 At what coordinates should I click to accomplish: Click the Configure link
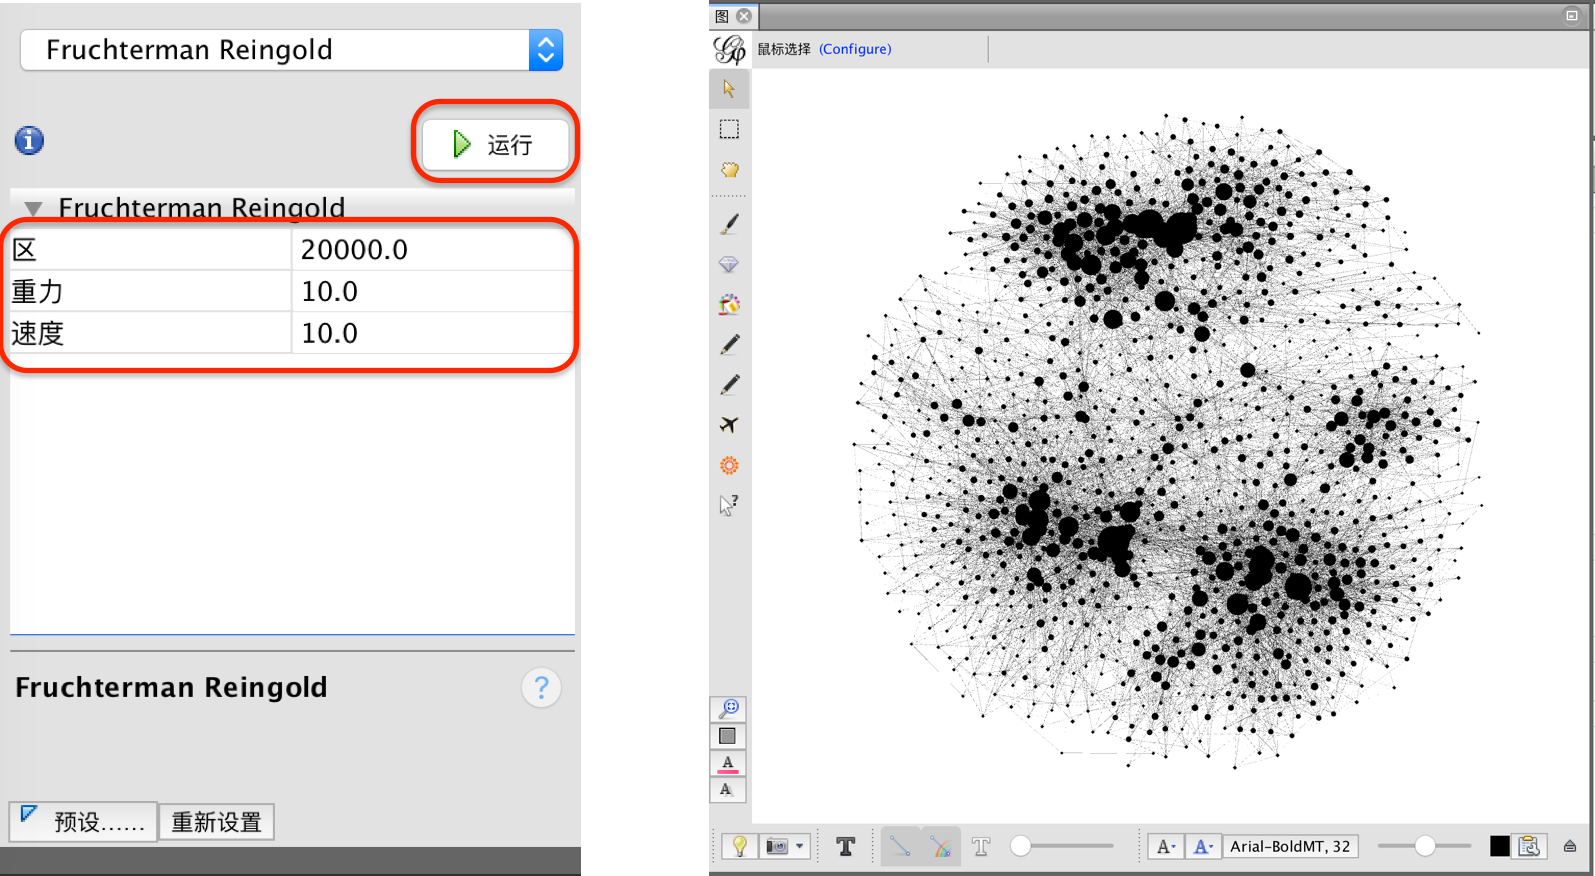point(855,49)
